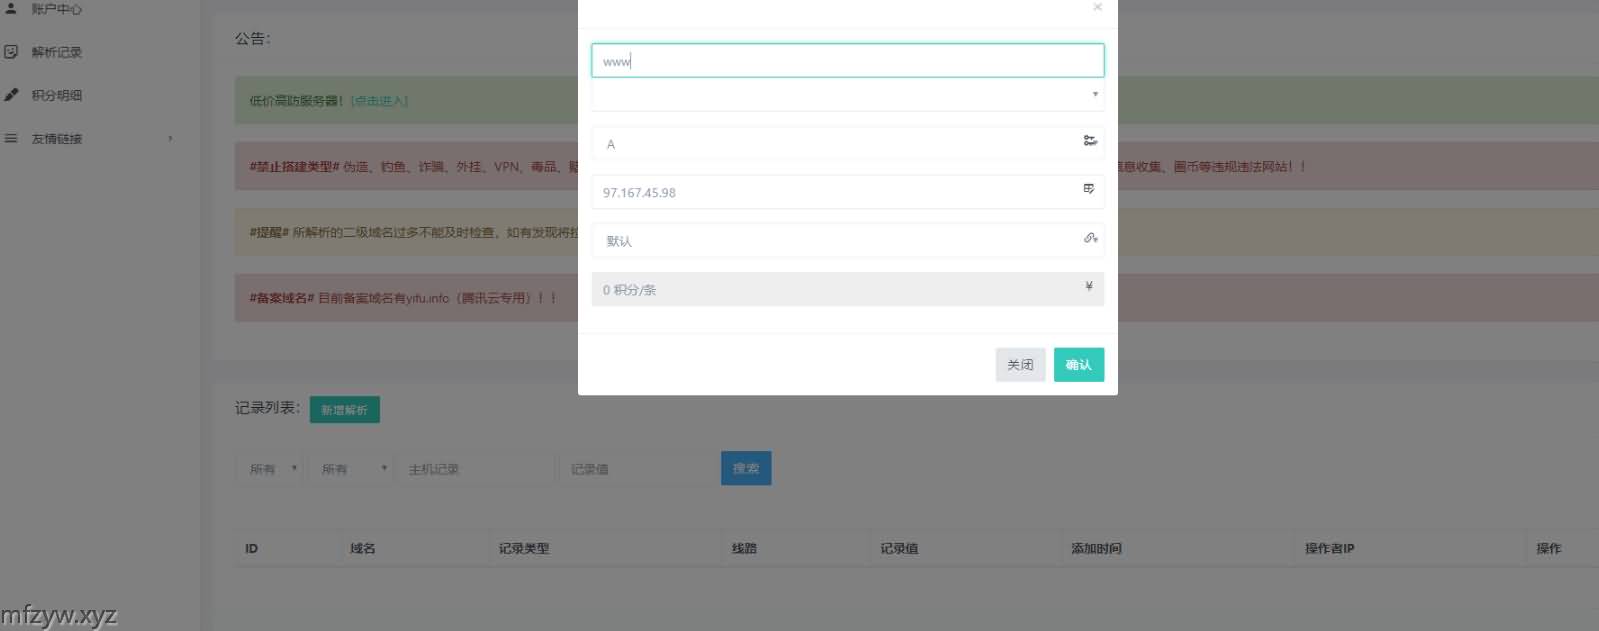Screen dimensions: 1599x631
Task: Open the second 所有 filter dropdown
Action: [x=353, y=469]
